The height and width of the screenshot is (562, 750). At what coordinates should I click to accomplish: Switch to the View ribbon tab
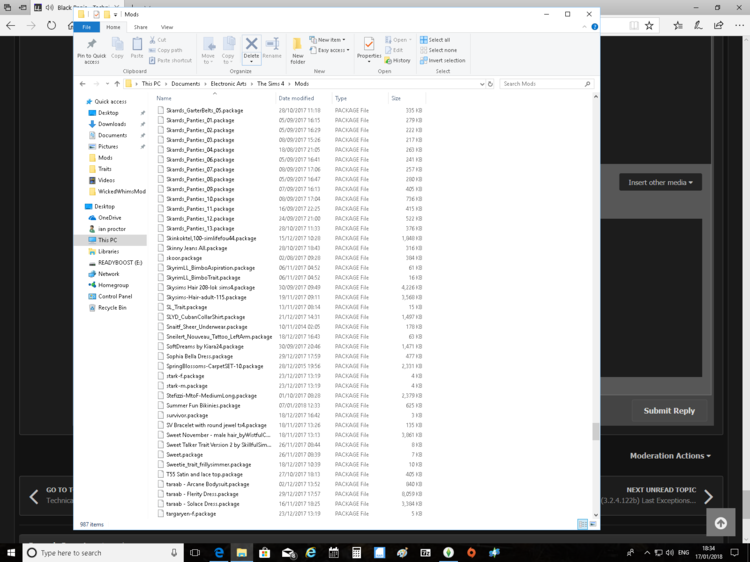tap(167, 27)
